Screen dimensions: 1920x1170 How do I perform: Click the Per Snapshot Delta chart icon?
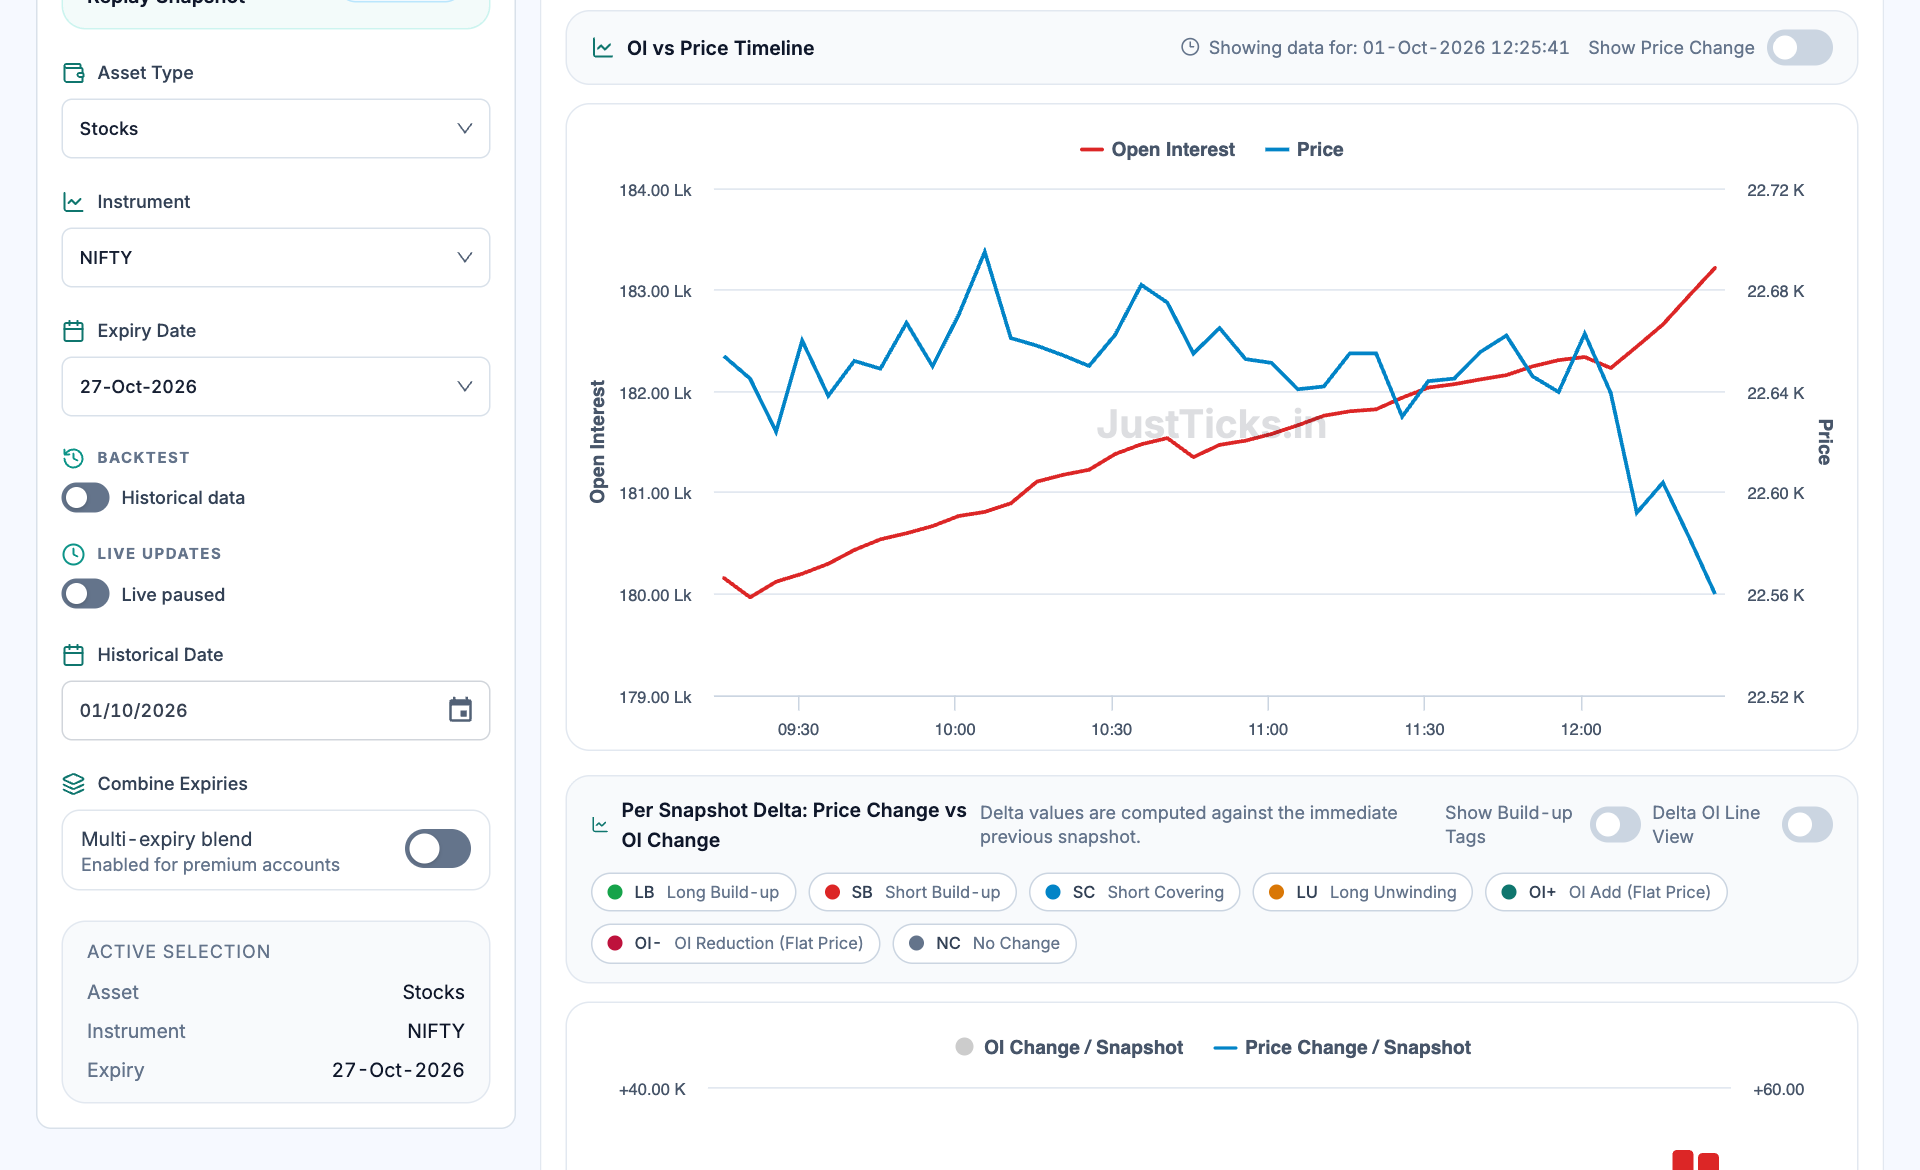(x=600, y=825)
